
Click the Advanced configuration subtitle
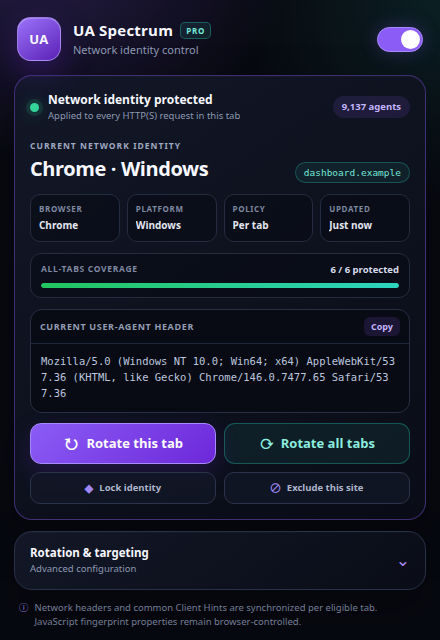(83, 569)
